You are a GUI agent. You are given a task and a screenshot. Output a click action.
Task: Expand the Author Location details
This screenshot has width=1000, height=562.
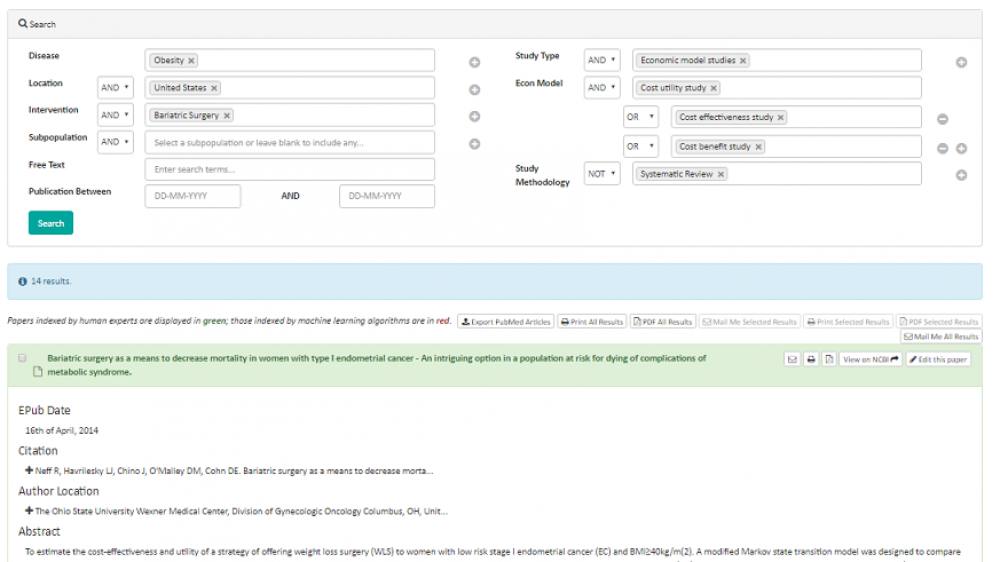(x=29, y=511)
